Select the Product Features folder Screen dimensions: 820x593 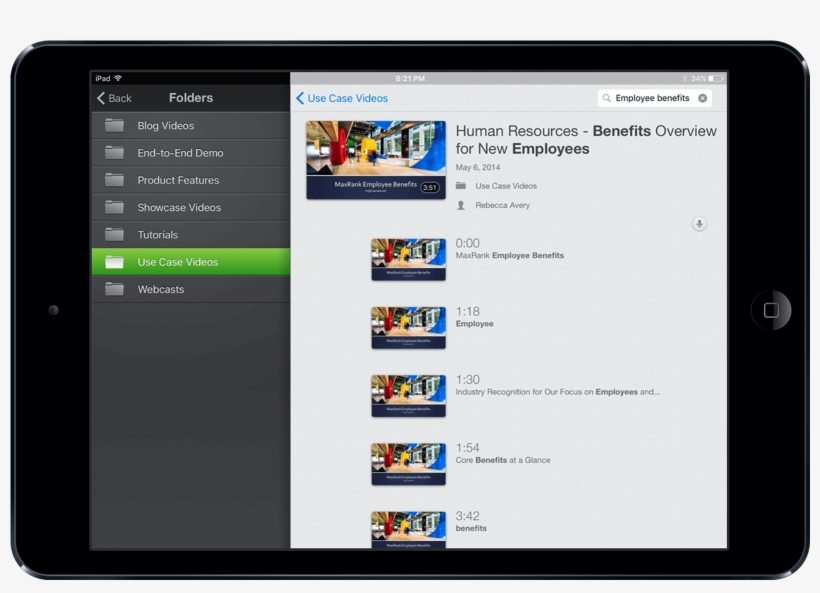178,180
